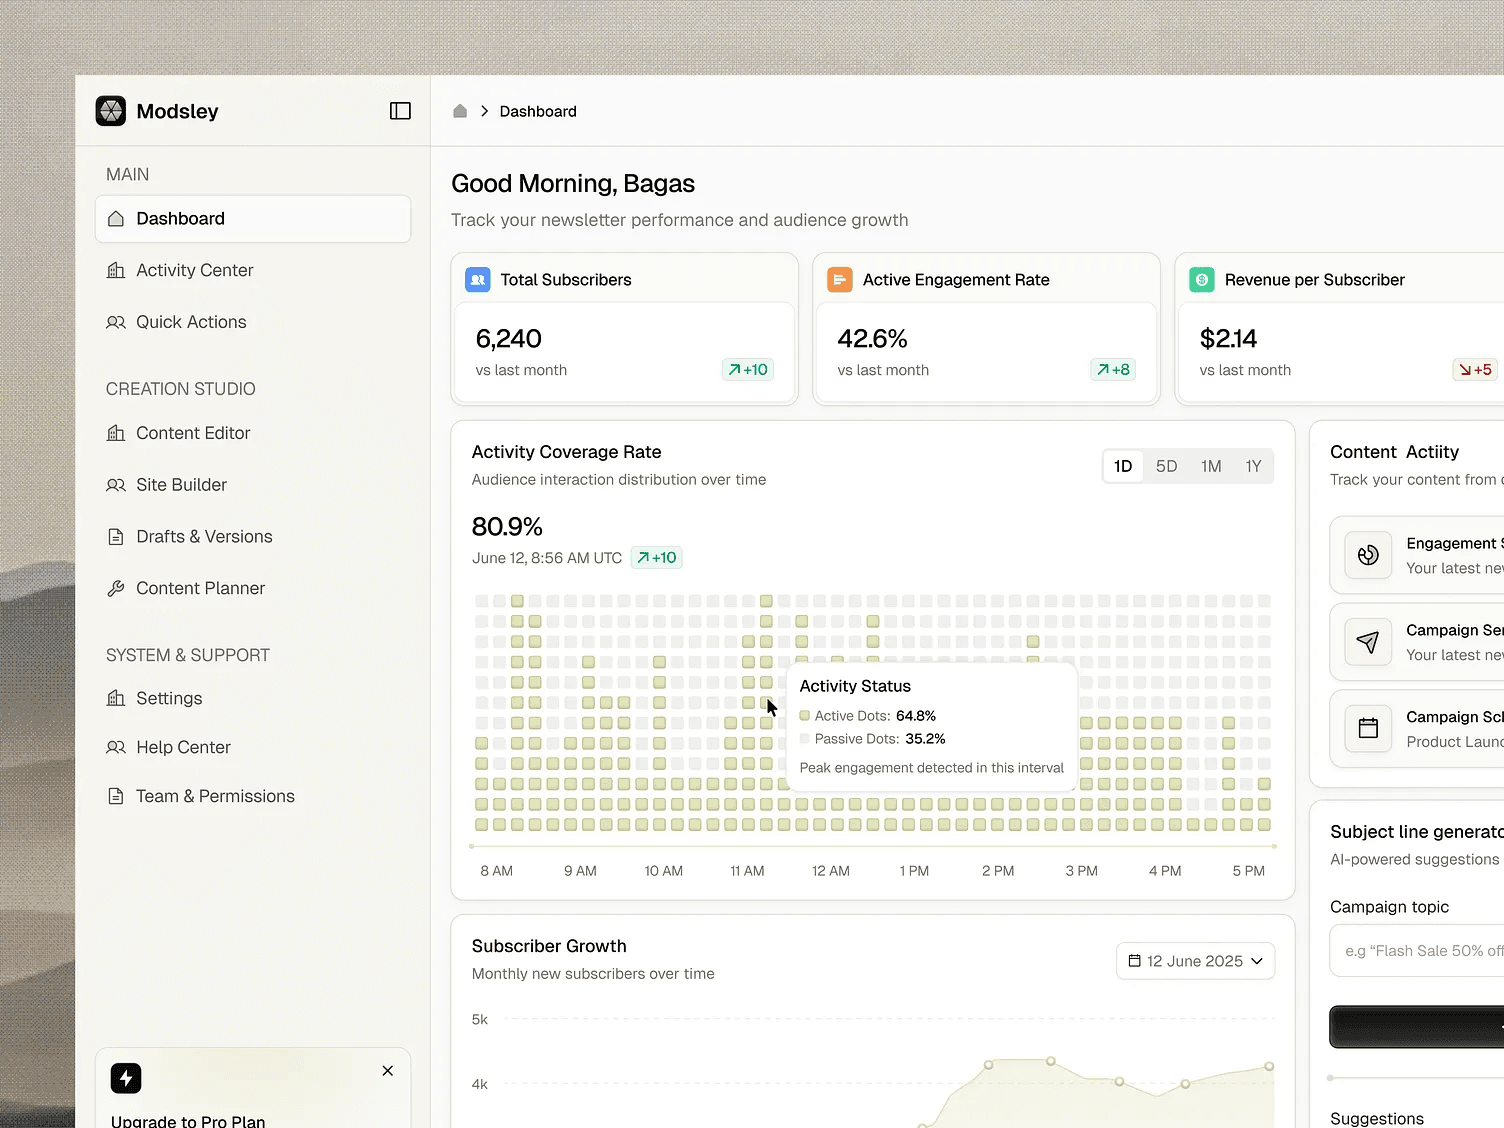This screenshot has width=1504, height=1128.
Task: Go to Site Builder
Action: click(253, 485)
